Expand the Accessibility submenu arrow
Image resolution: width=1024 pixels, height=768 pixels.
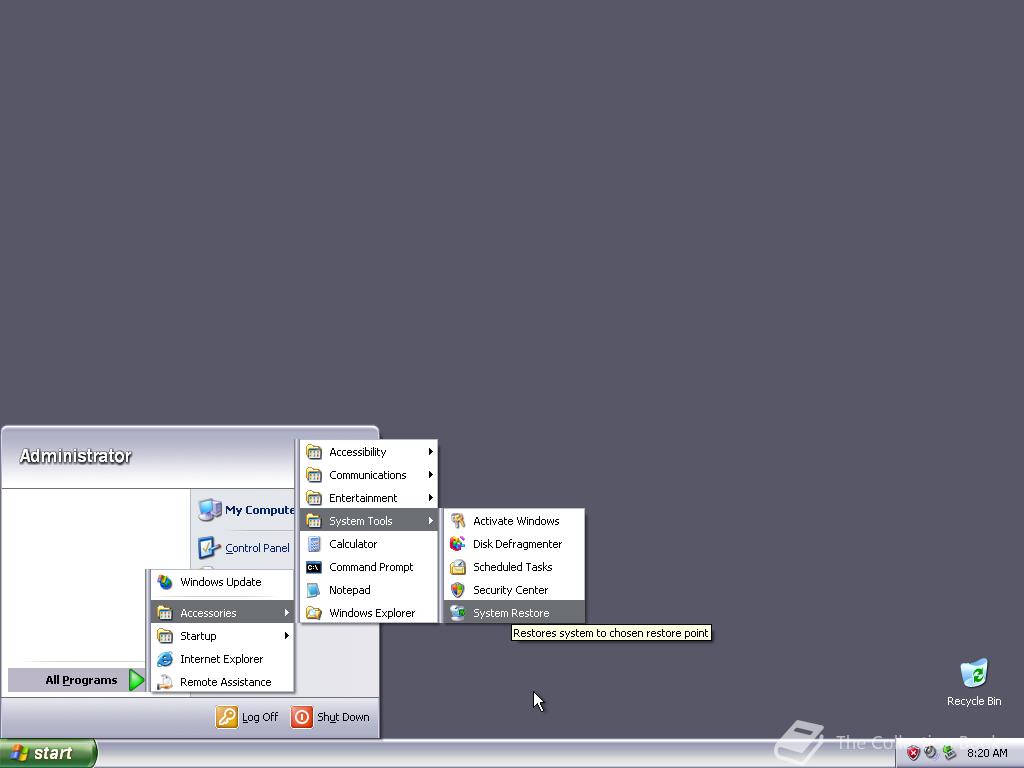tap(430, 452)
